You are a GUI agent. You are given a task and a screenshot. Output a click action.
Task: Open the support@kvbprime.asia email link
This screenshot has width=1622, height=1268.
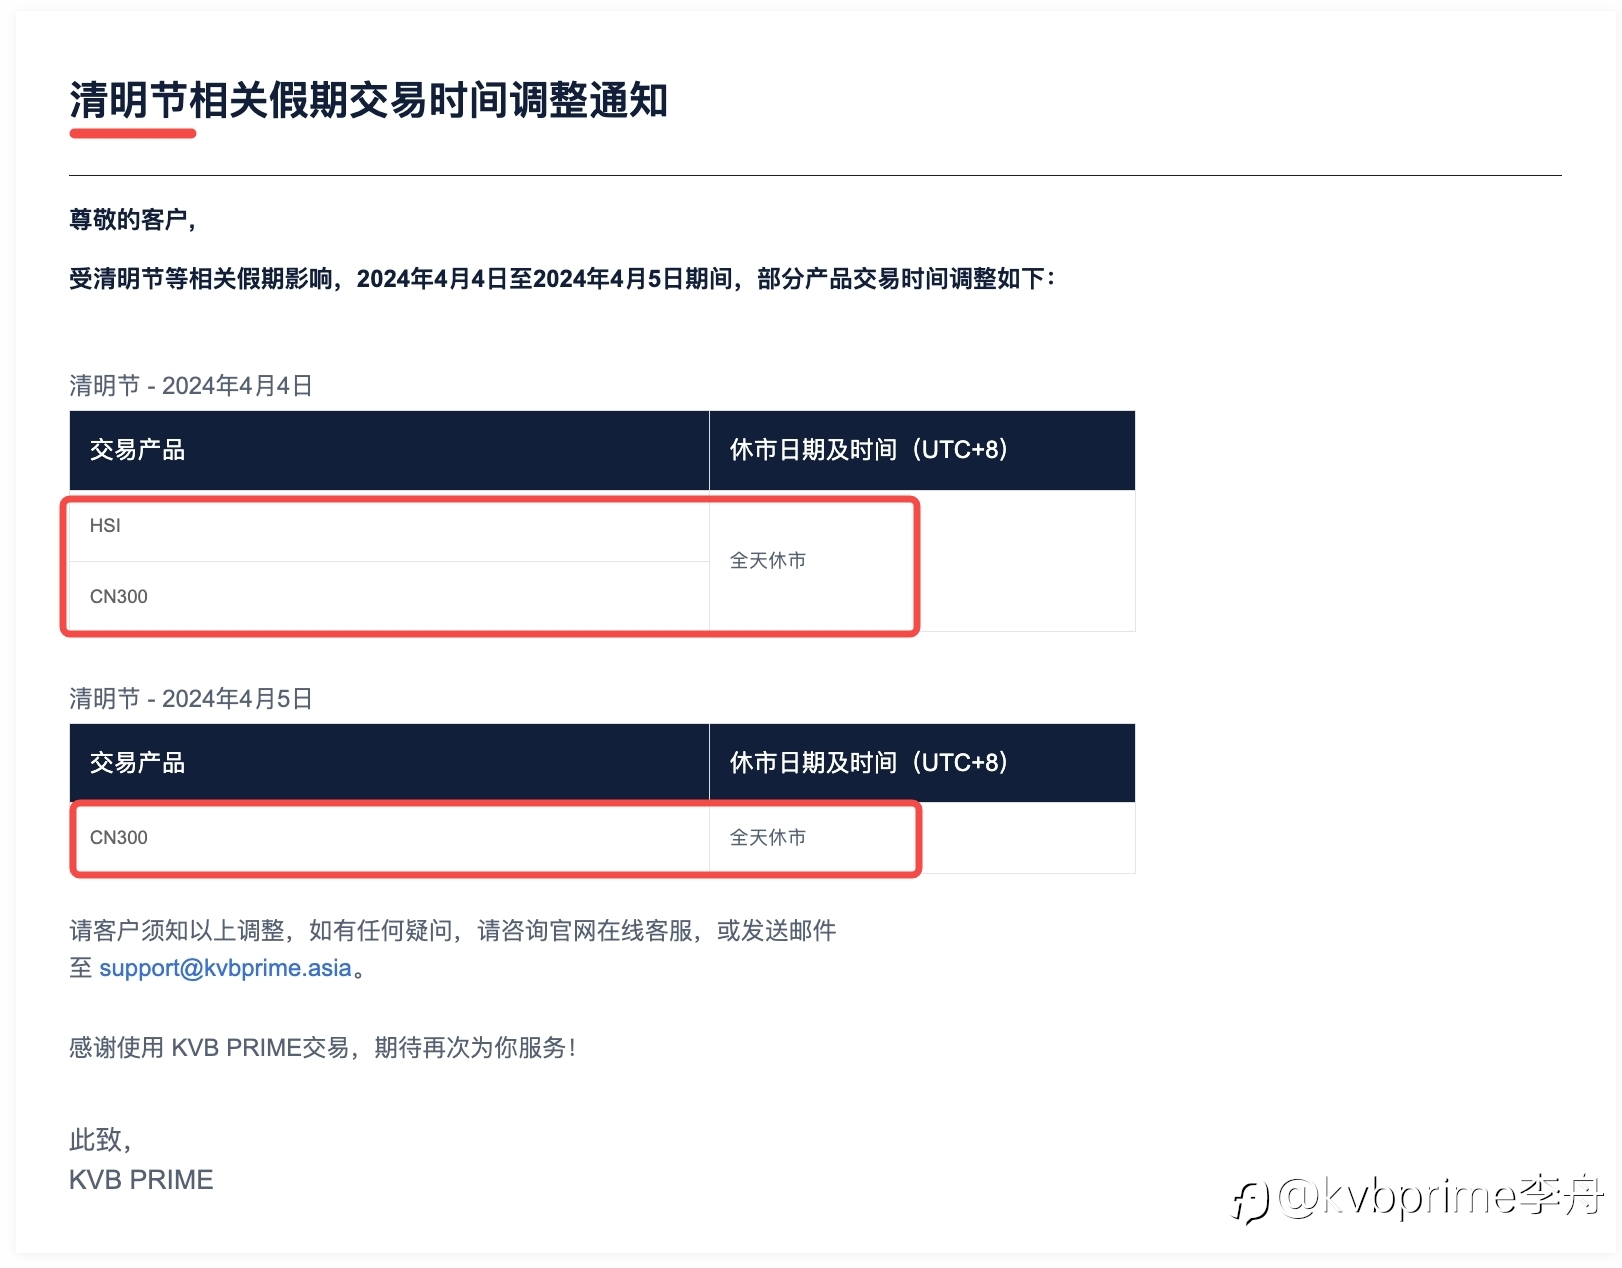pyautogui.click(x=225, y=968)
